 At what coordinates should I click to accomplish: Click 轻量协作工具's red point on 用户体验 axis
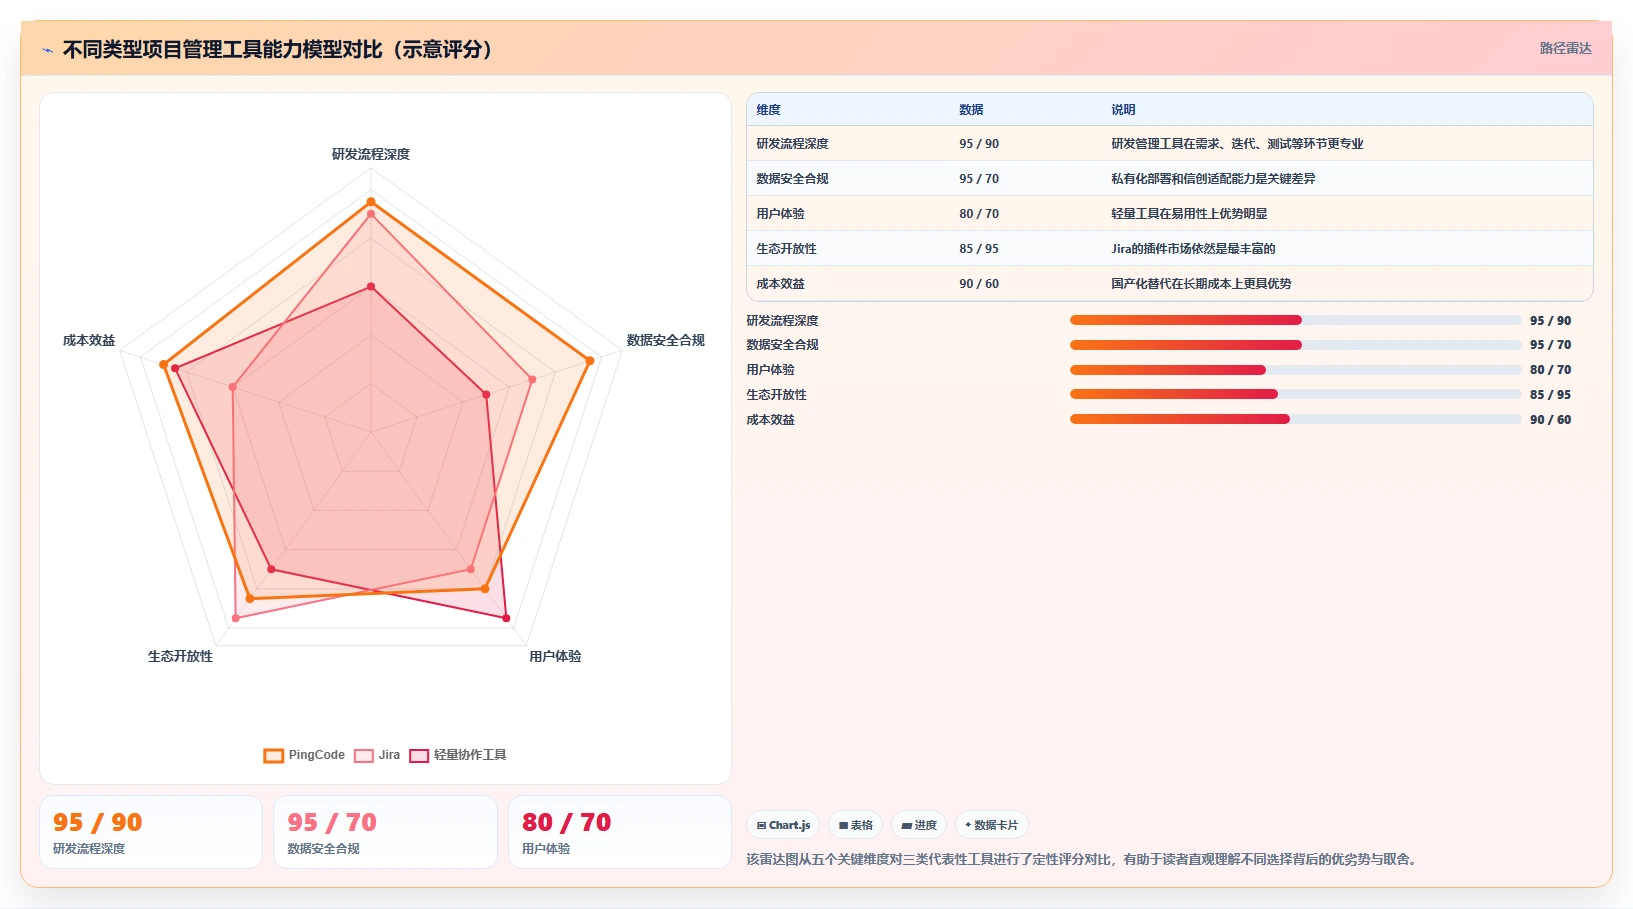[x=506, y=618]
